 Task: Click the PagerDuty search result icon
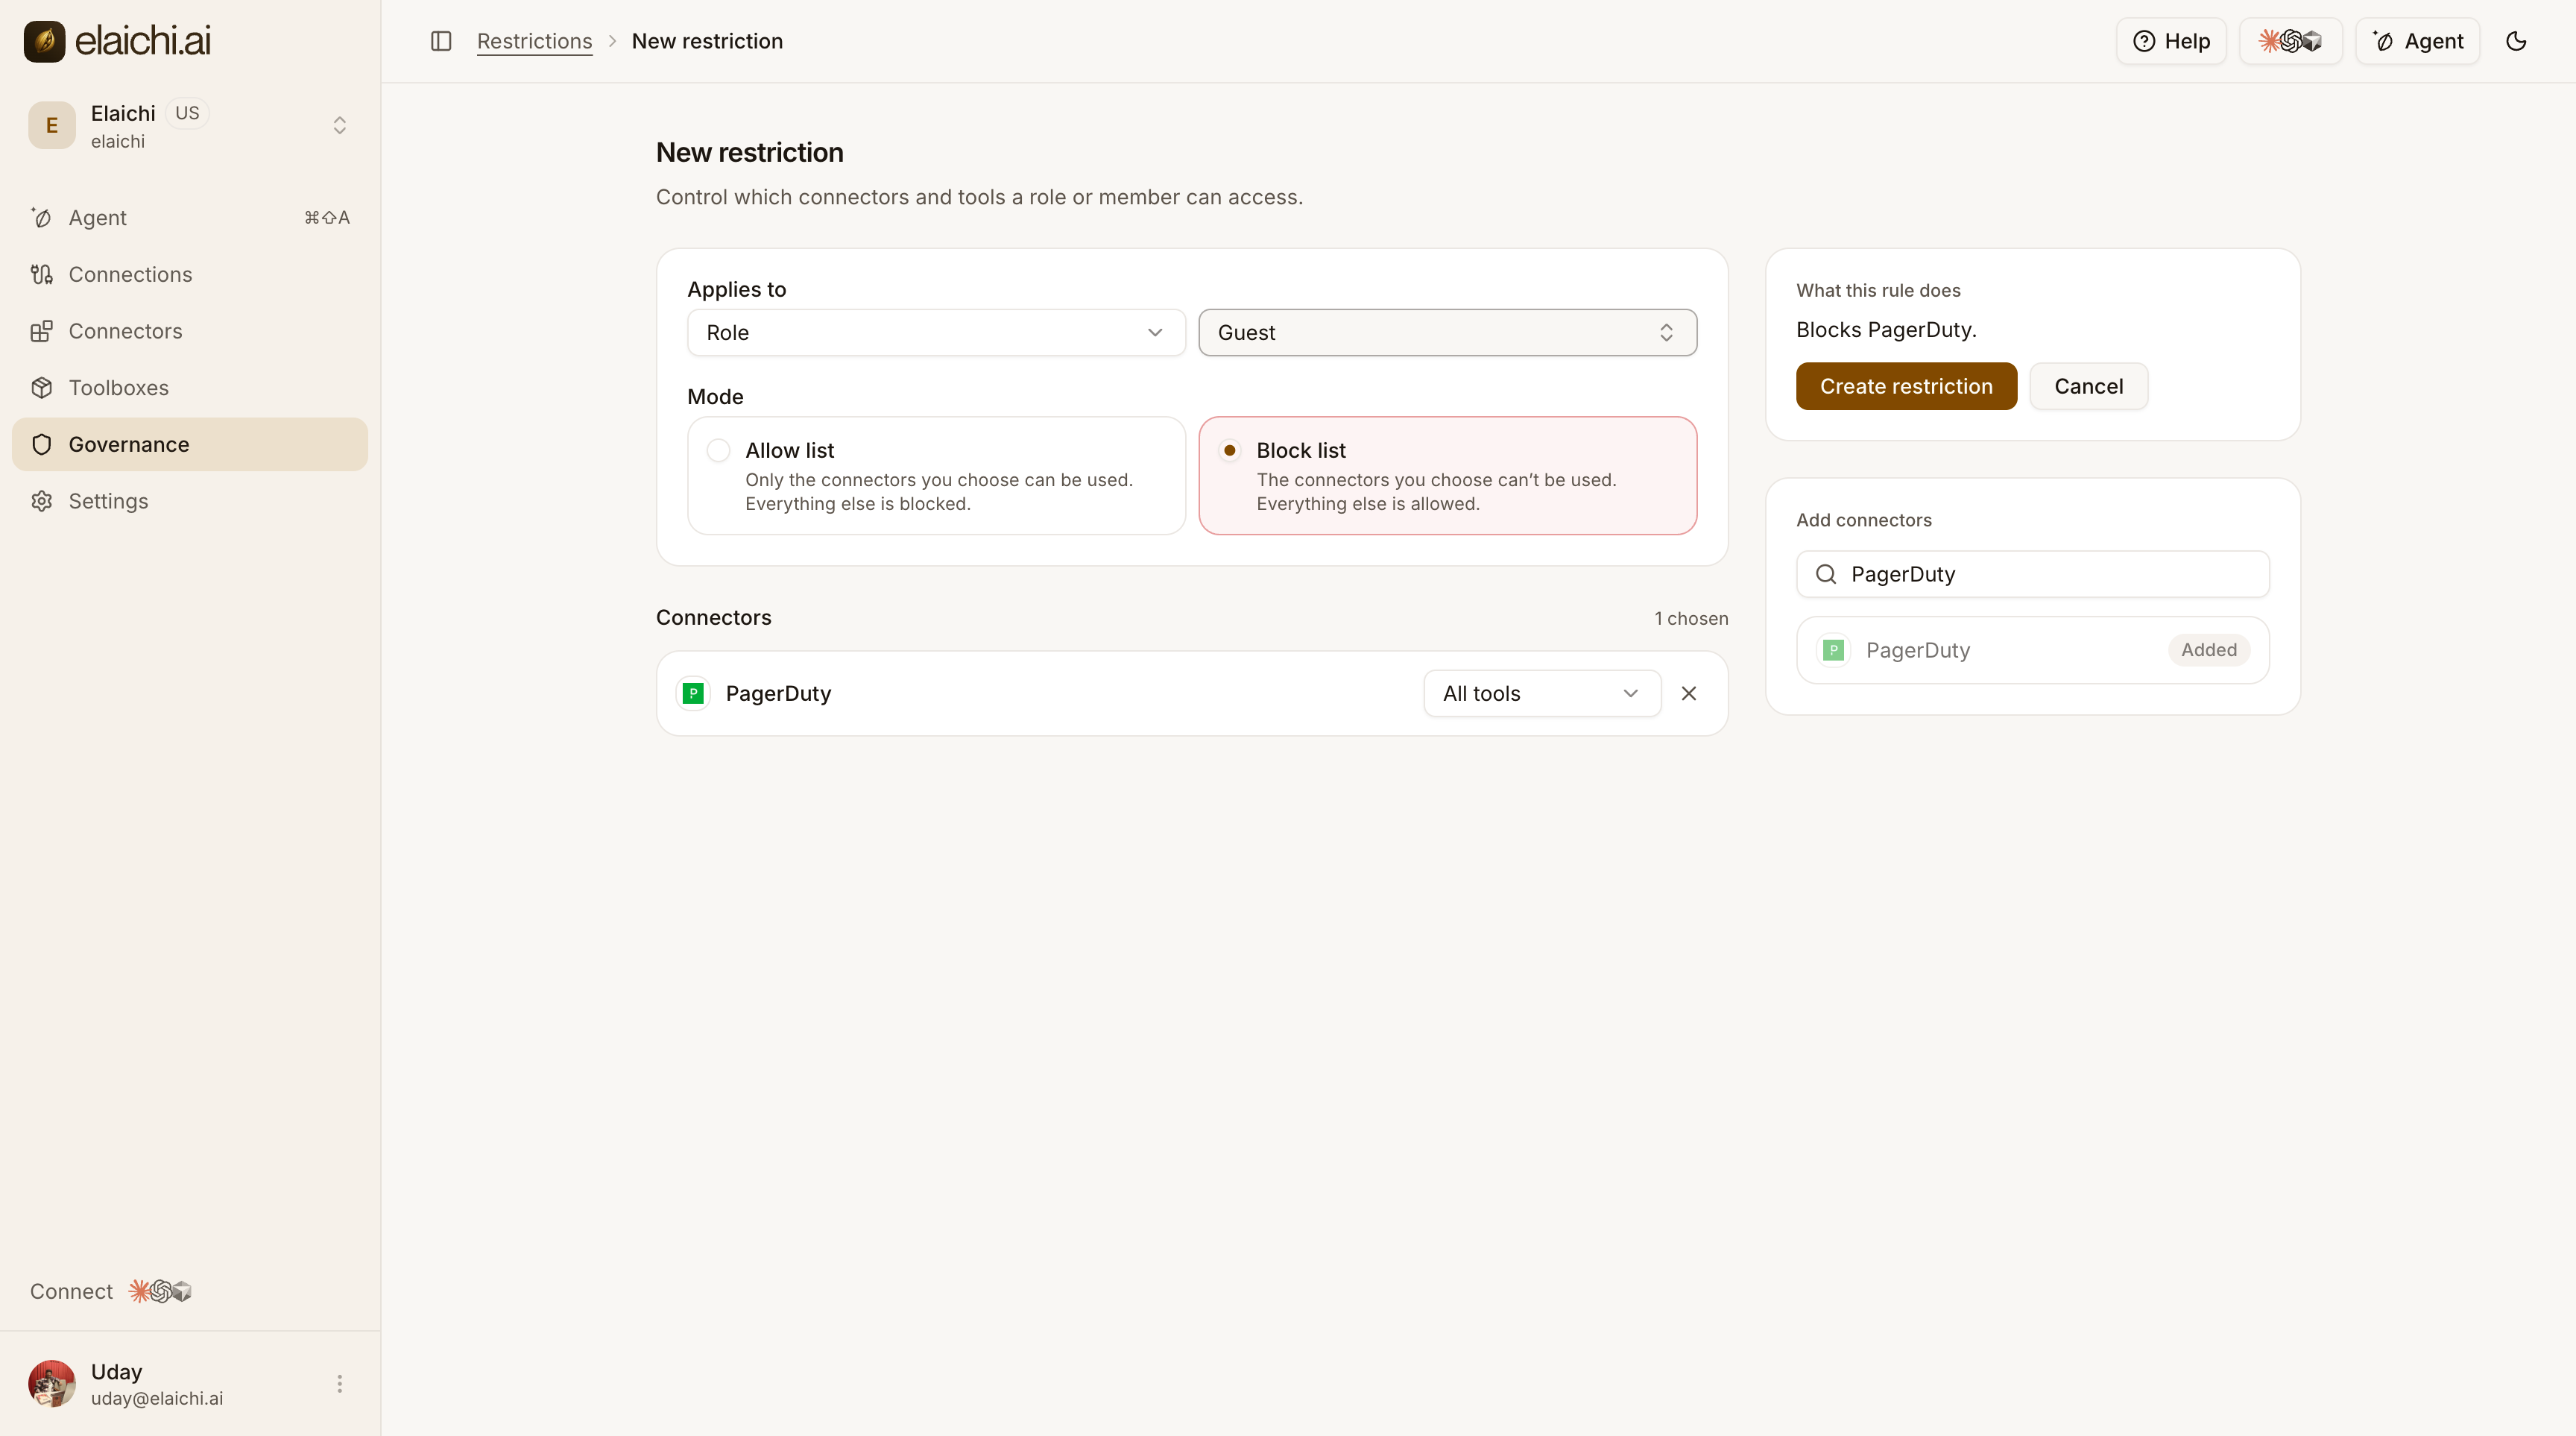(1833, 650)
